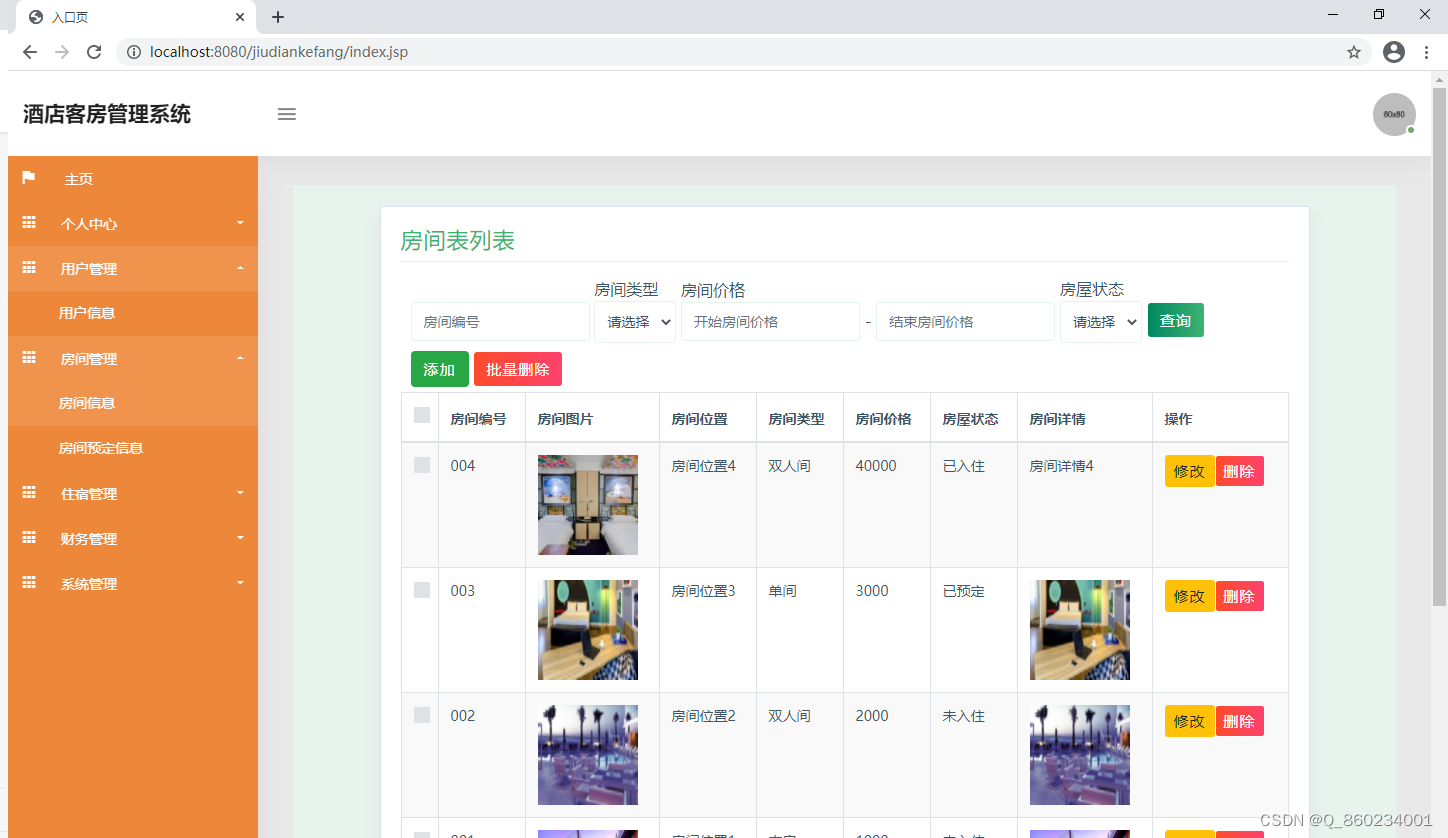
Task: Click the 查询 search button
Action: [1176, 320]
